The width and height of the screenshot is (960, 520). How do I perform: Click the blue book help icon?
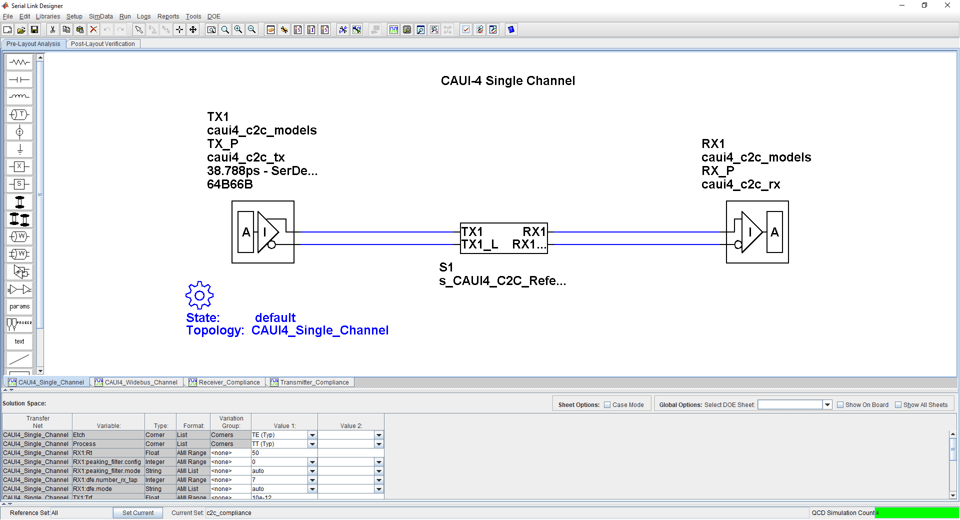tap(511, 29)
